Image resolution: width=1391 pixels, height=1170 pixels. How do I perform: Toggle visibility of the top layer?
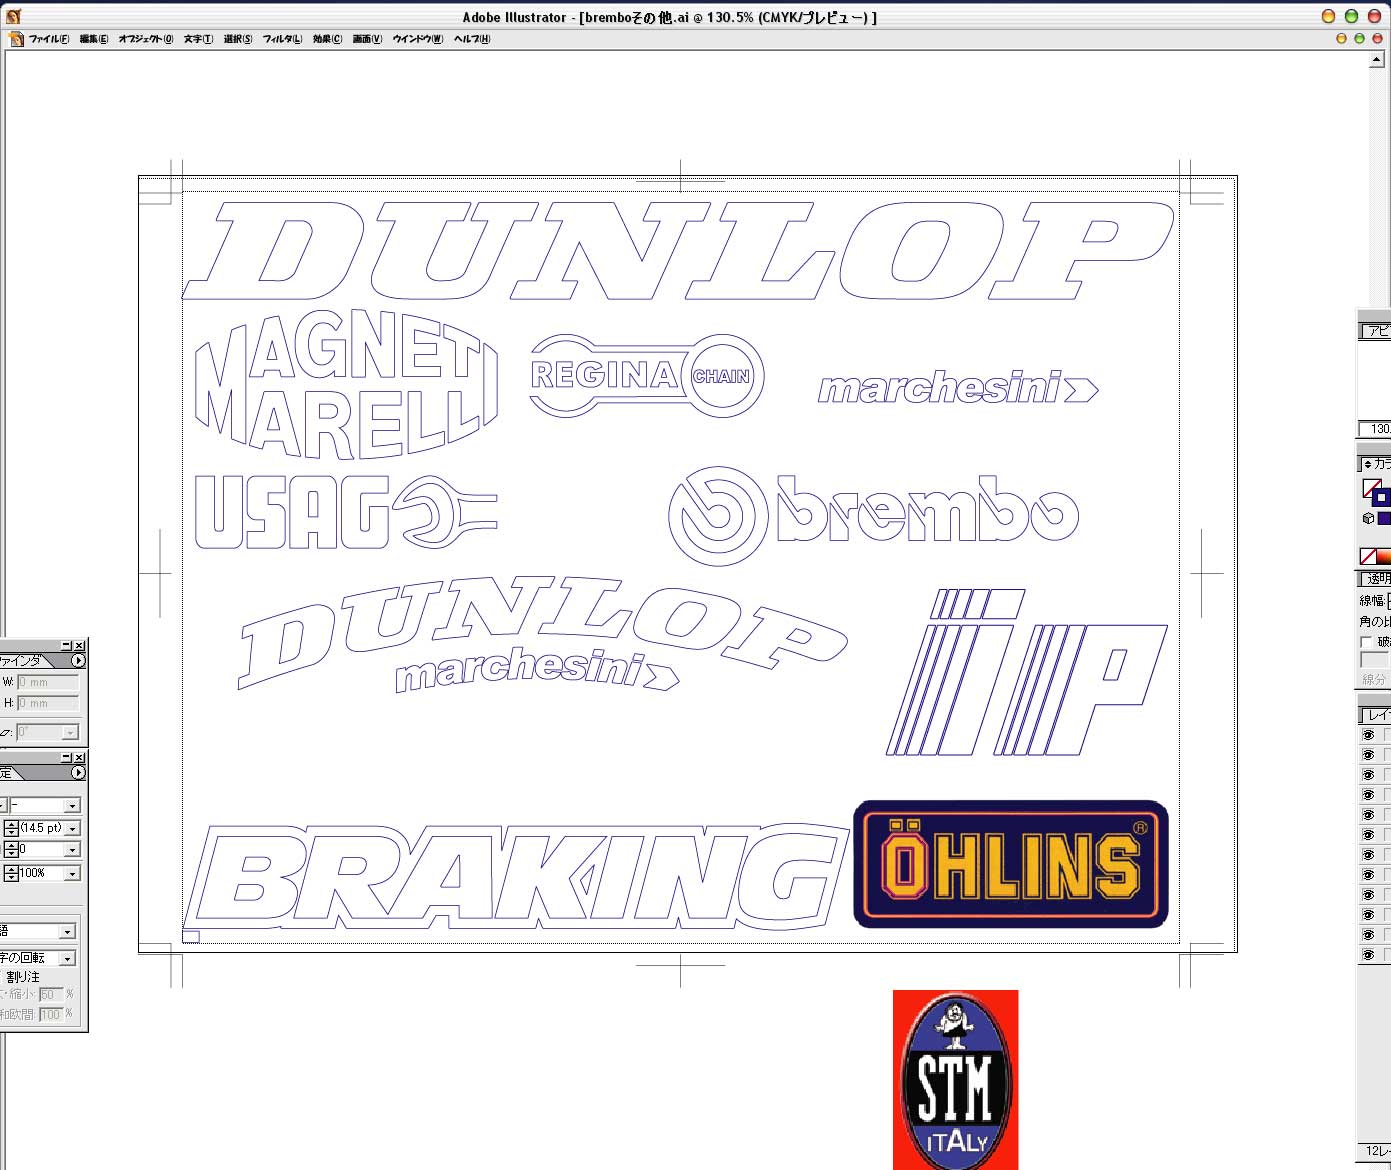tap(1368, 735)
